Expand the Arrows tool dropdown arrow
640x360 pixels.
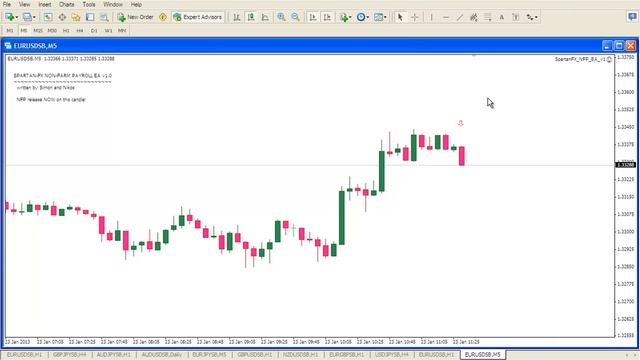536,17
